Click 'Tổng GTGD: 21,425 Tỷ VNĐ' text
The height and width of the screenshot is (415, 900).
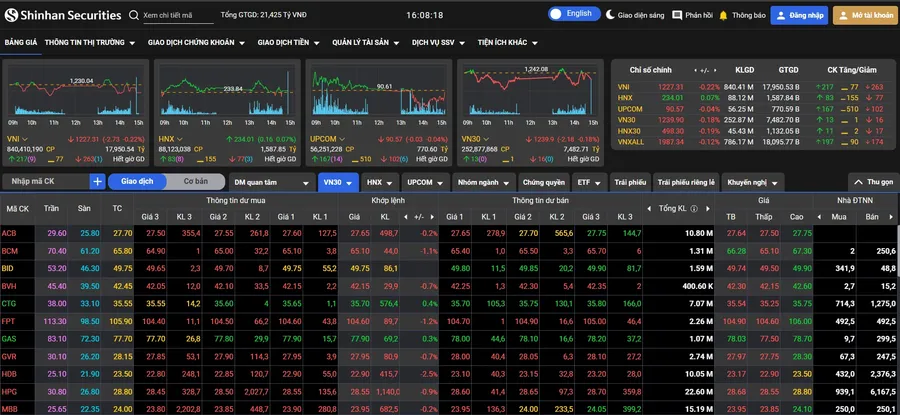click(x=263, y=15)
